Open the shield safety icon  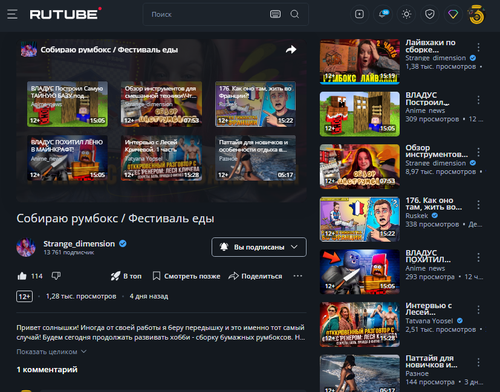[430, 14]
